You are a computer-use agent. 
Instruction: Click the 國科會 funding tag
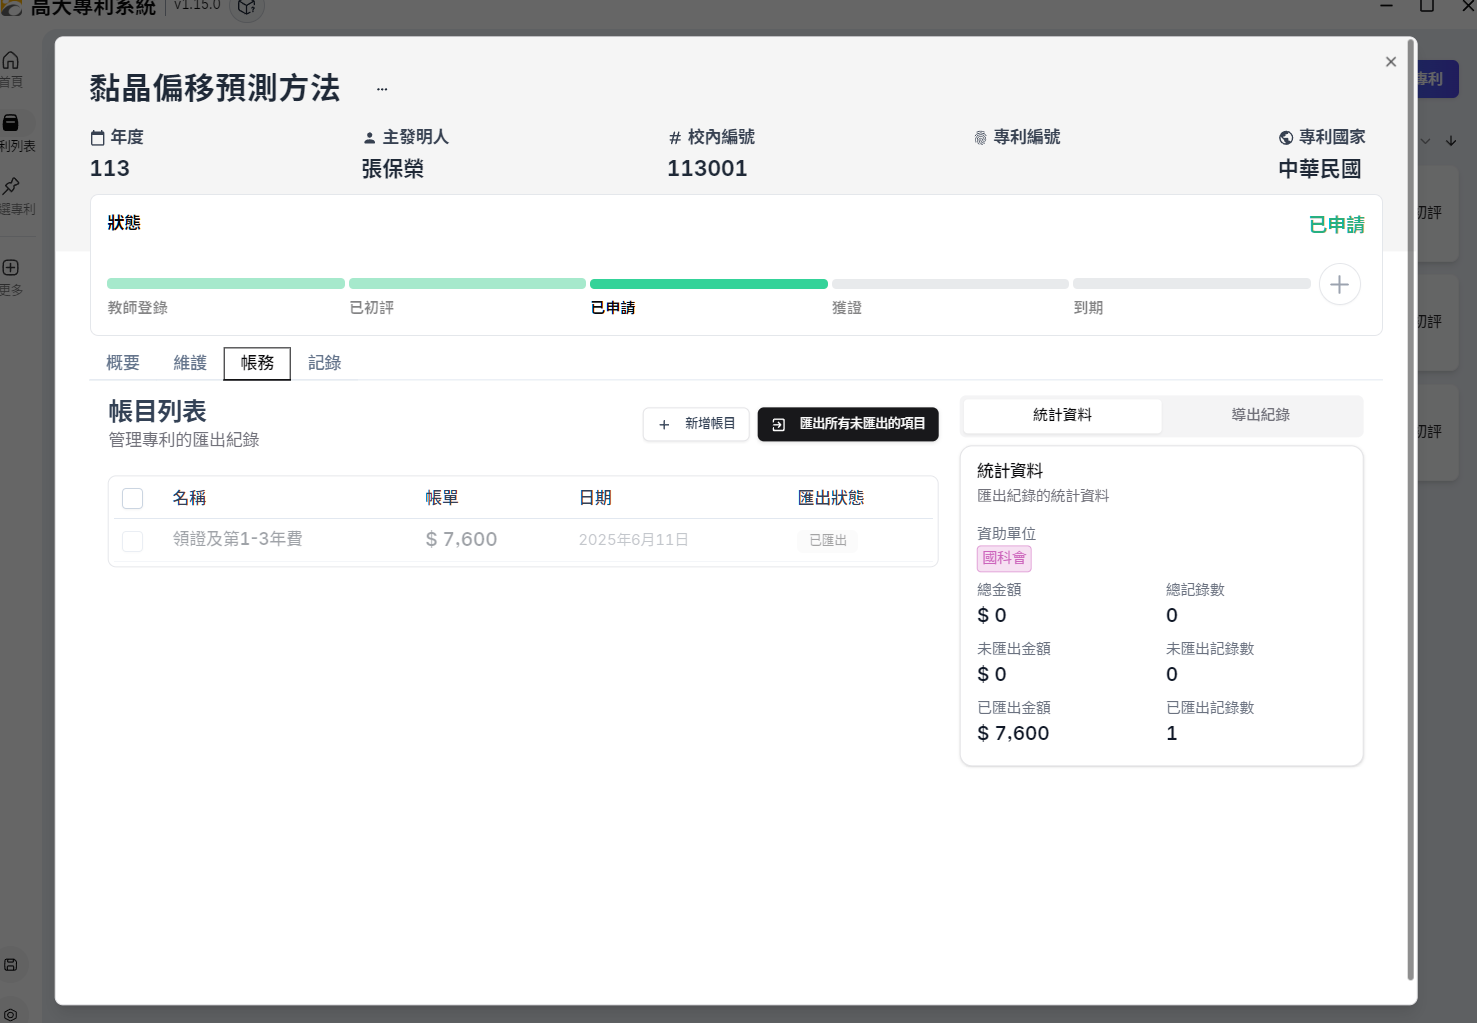[1004, 558]
